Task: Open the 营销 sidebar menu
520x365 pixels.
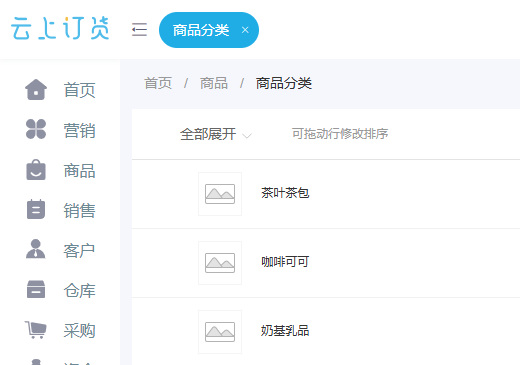Action: [79, 130]
